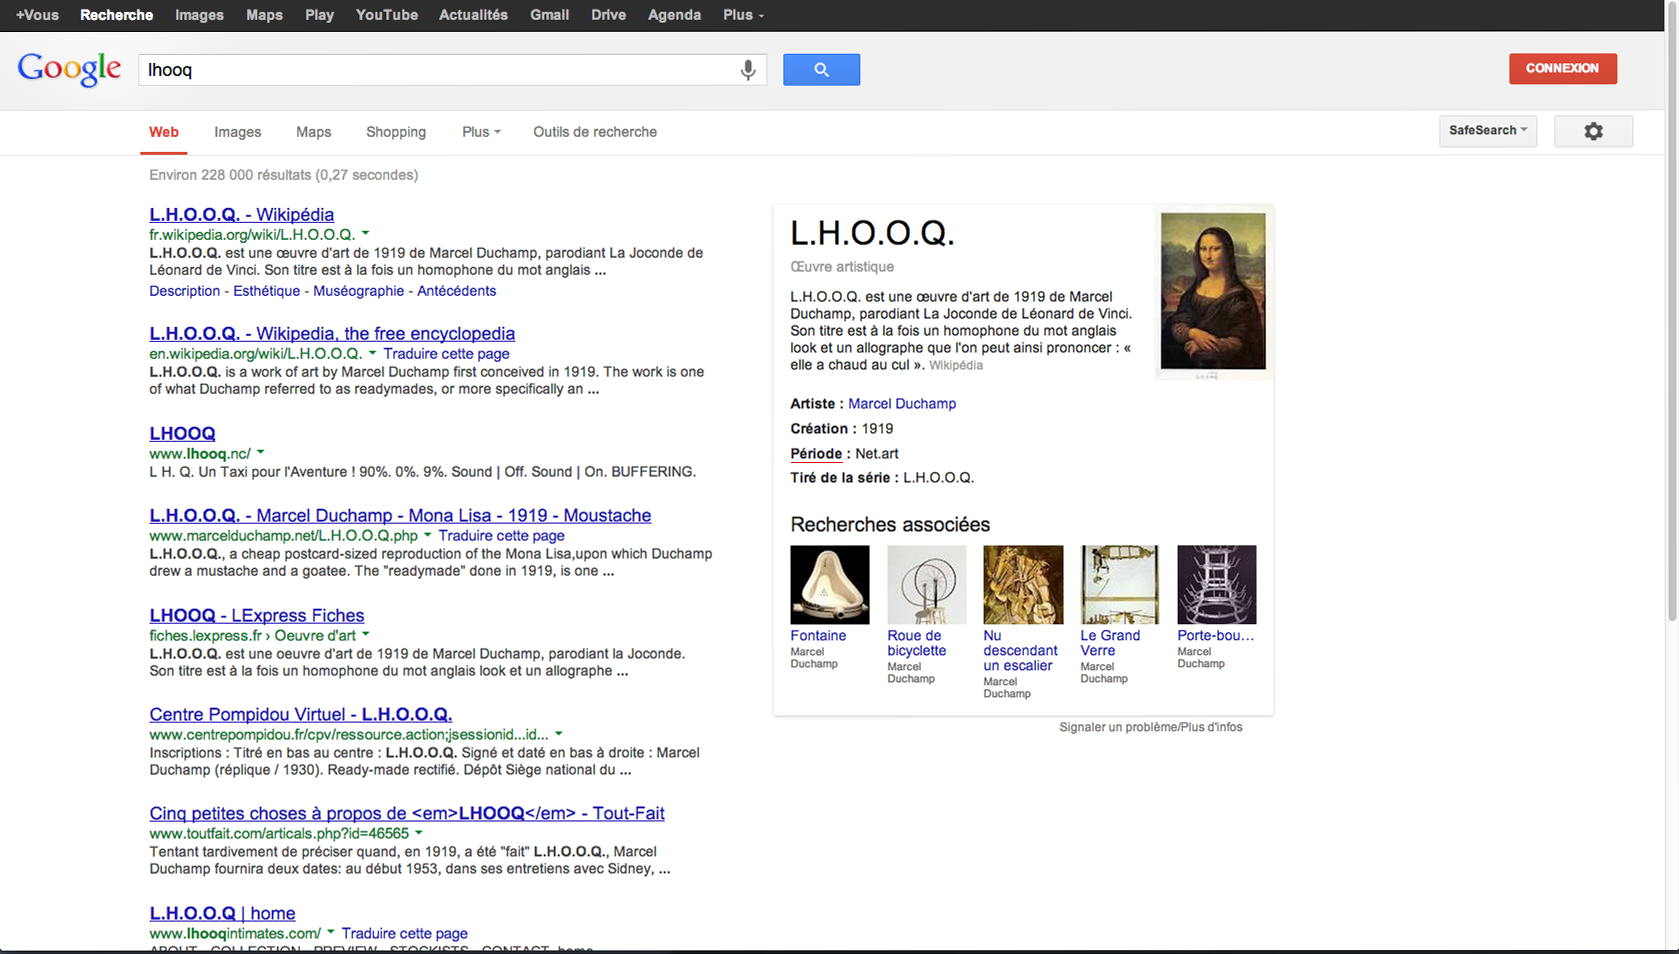
Task: Click the Porte-bouteilles thumbnail
Action: (1216, 585)
